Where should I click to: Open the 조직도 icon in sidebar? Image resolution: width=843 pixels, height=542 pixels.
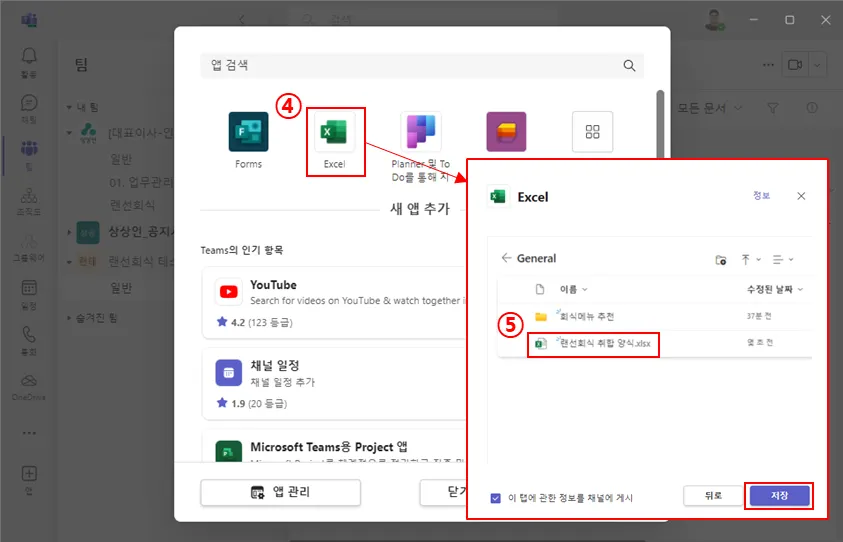(x=29, y=202)
